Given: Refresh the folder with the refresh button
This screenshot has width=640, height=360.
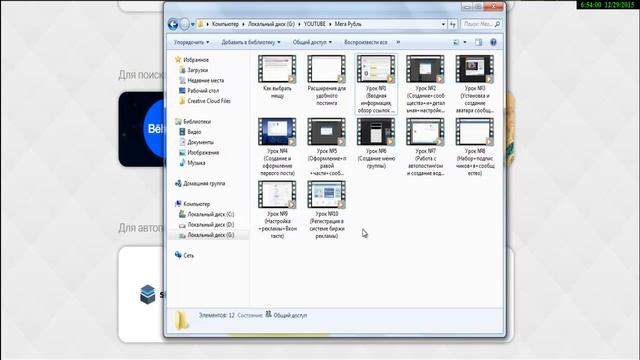Looking at the screenshot, I should click(453, 24).
